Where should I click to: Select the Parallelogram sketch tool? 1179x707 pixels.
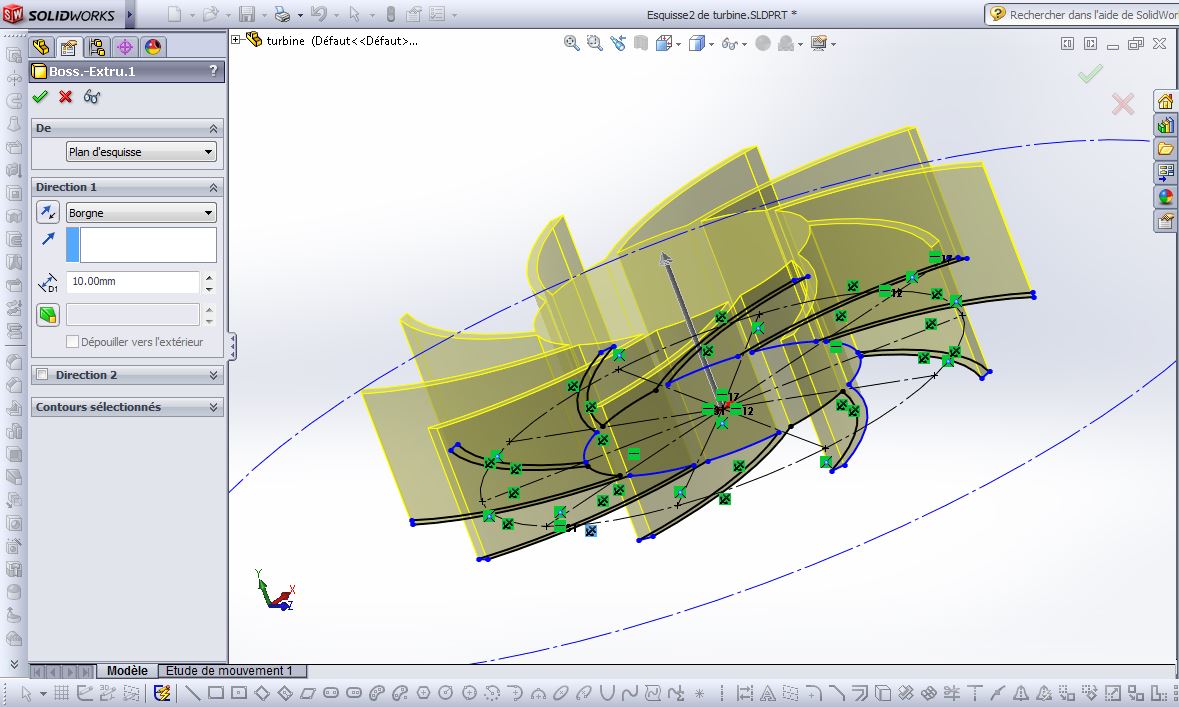click(x=308, y=693)
